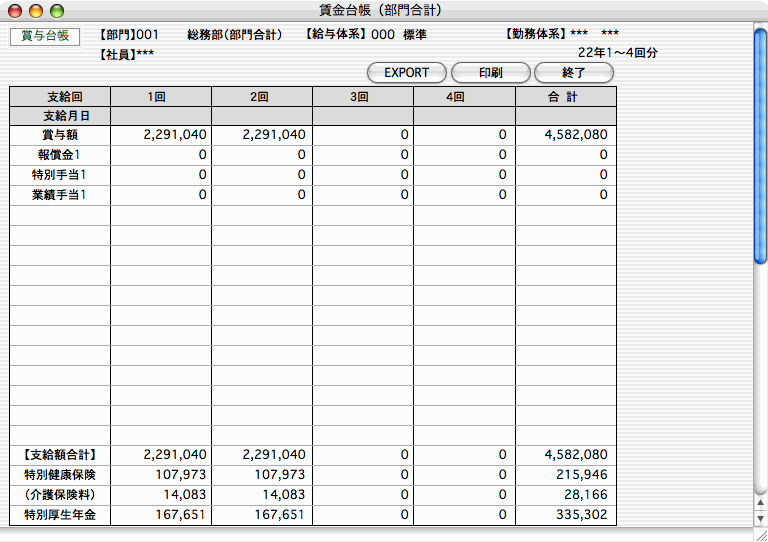Click the 合計 column header

click(565, 97)
